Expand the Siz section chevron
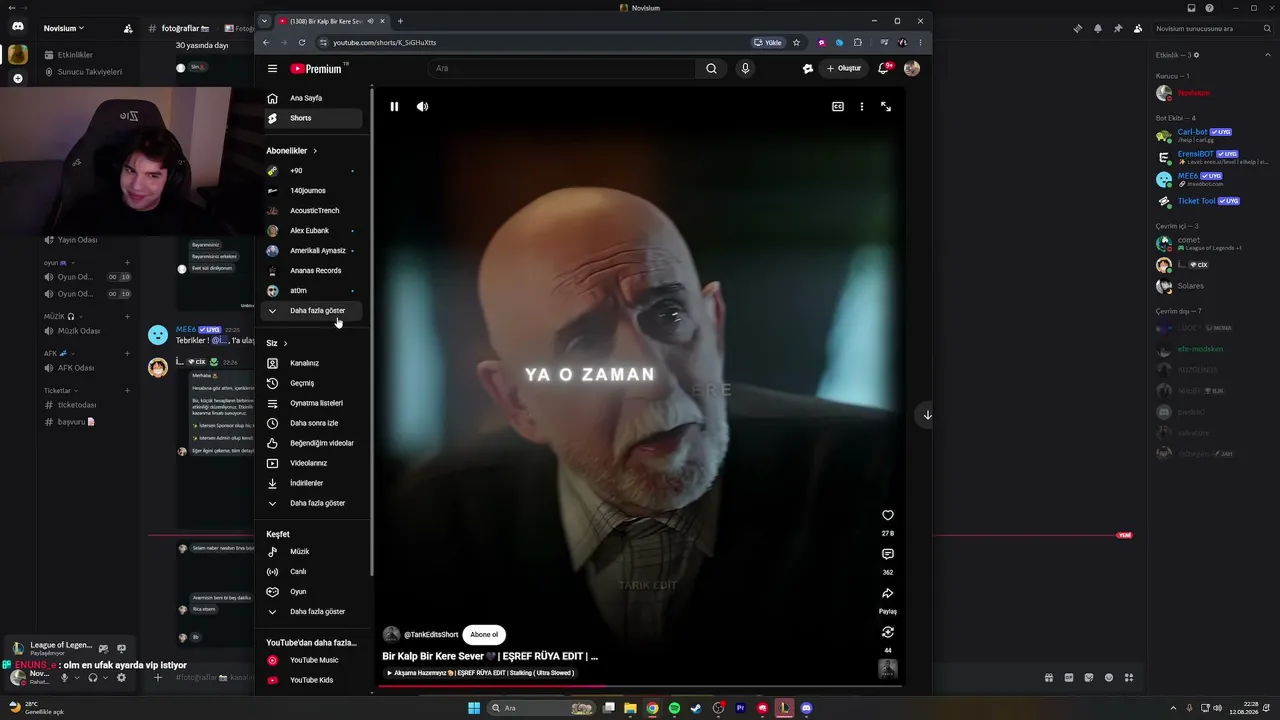This screenshot has width=1280, height=720. pos(285,343)
